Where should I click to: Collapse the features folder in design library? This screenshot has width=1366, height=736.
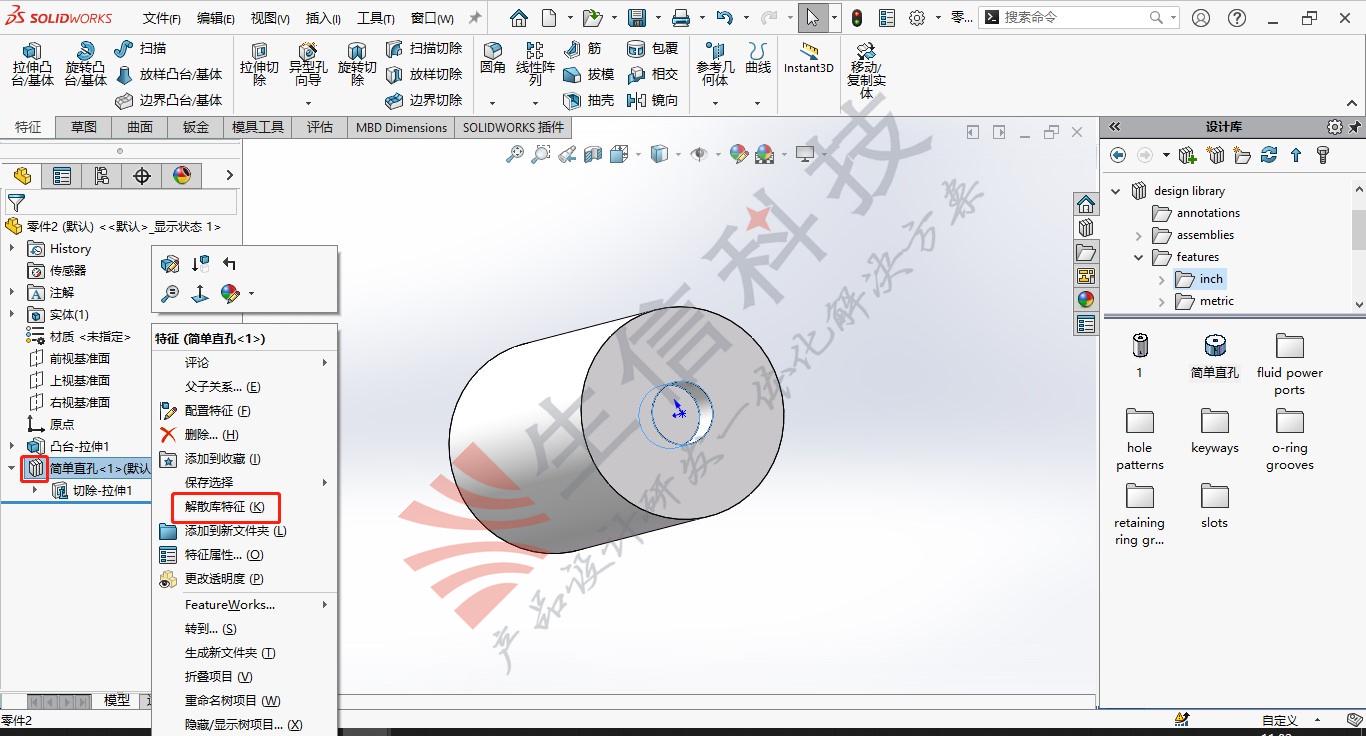coord(1138,257)
